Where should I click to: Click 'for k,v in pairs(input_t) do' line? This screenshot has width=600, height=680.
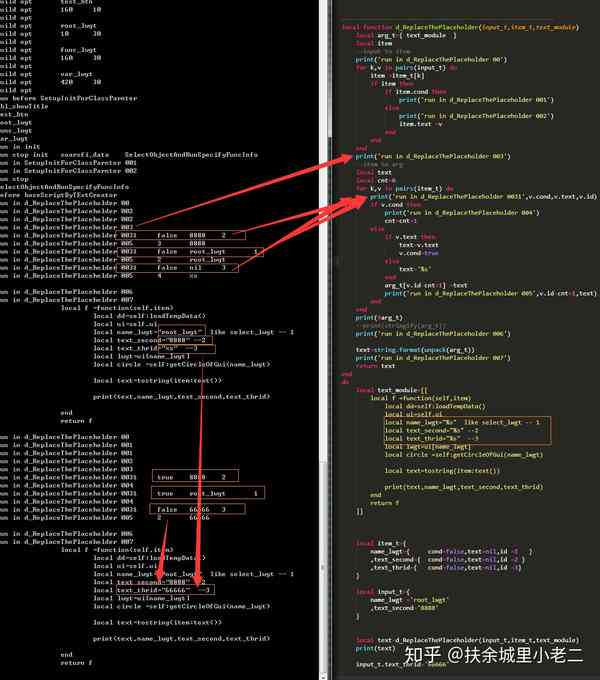pos(407,67)
